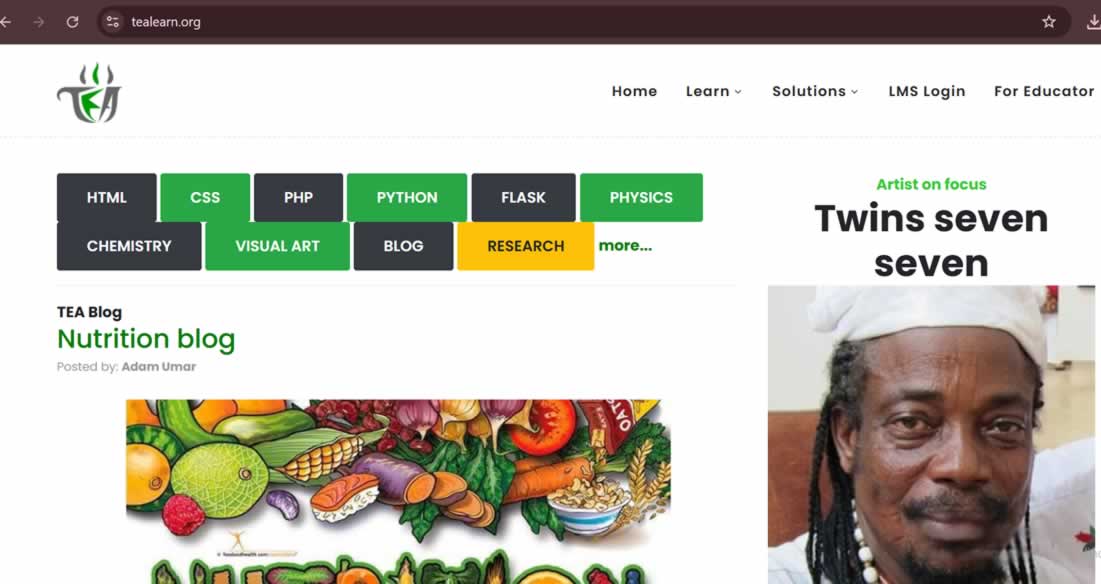Expand the Solutions dropdown menu
Image resolution: width=1101 pixels, height=584 pixels.
point(815,91)
